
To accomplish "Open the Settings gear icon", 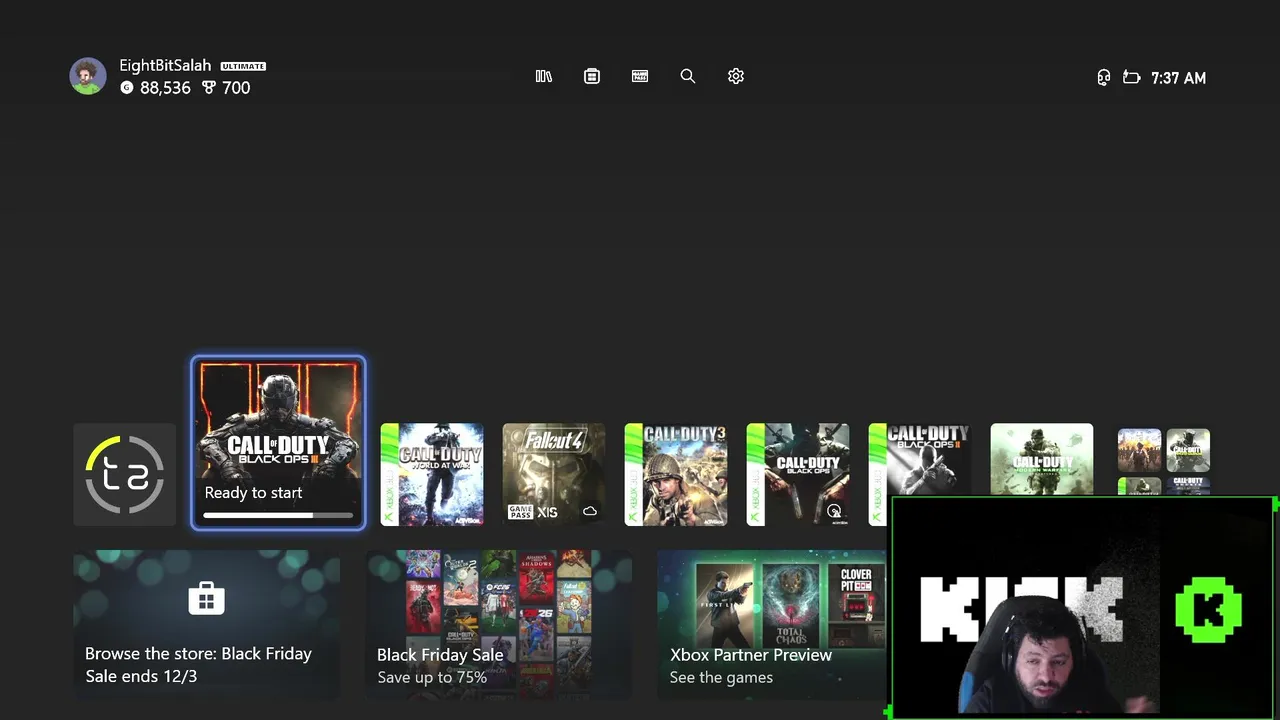I will [736, 76].
